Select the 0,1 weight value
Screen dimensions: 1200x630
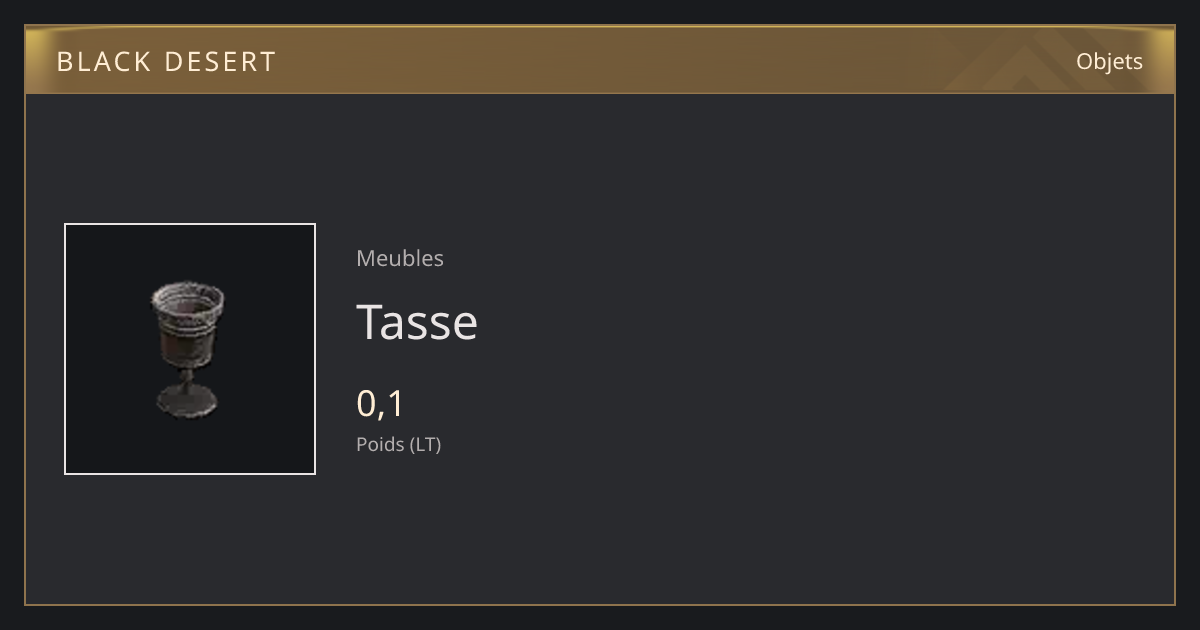click(380, 404)
